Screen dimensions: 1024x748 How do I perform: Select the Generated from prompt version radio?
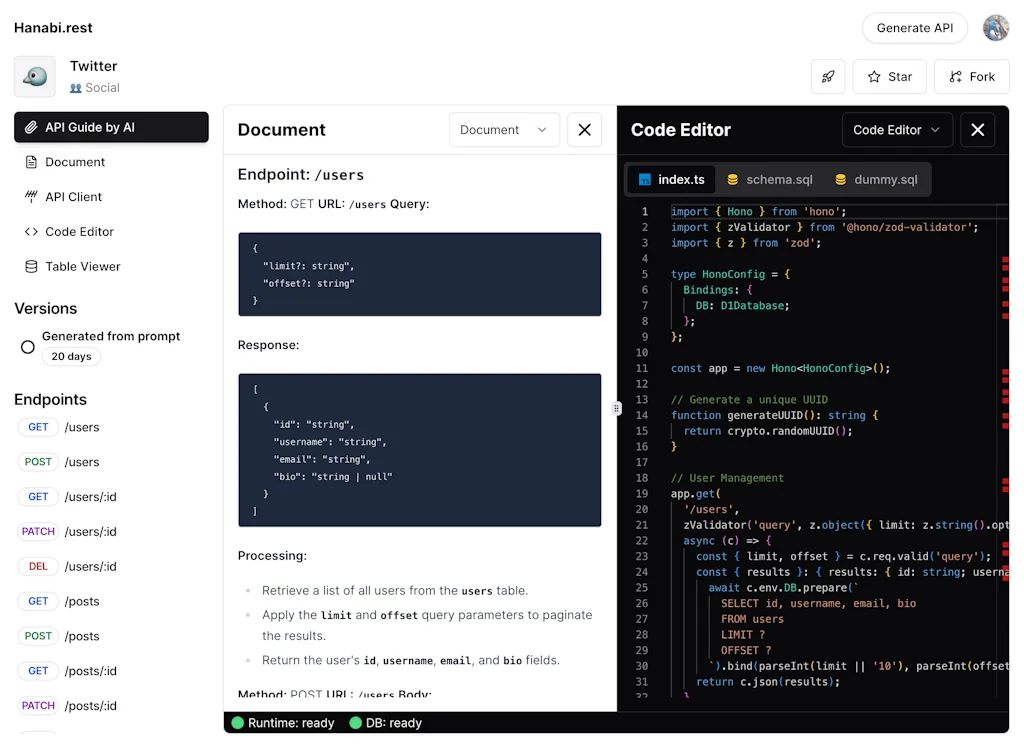(x=28, y=347)
